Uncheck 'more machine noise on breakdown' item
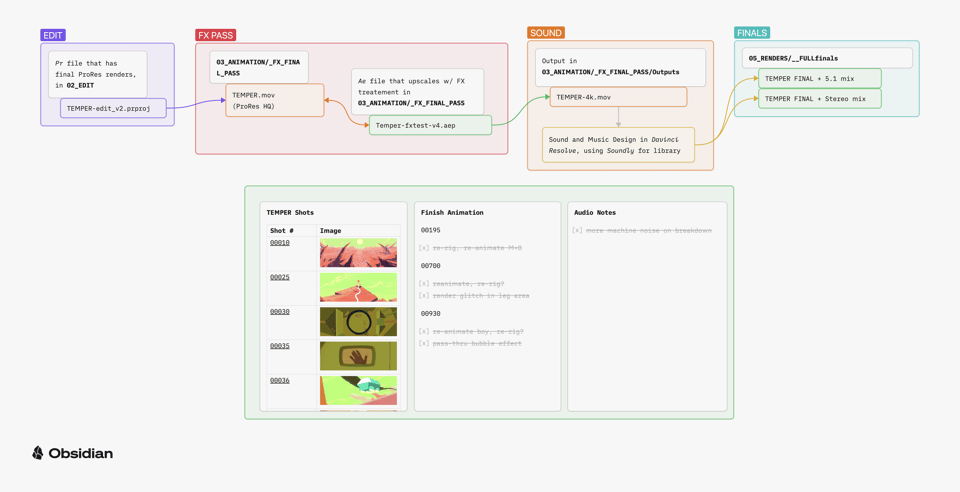960x492 pixels. [x=577, y=231]
